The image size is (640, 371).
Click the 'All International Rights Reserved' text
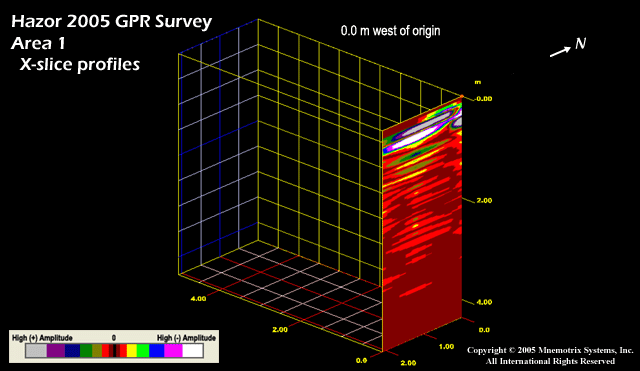click(x=550, y=361)
